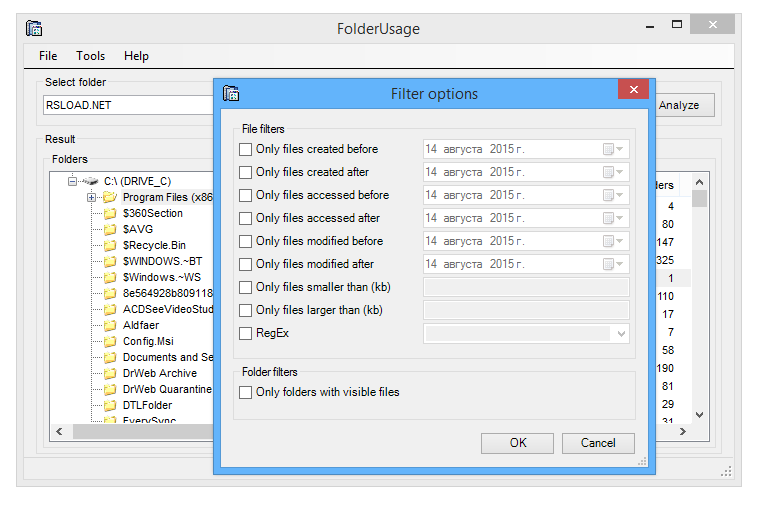Click the horizontal scrollbar right arrow

(x=683, y=431)
